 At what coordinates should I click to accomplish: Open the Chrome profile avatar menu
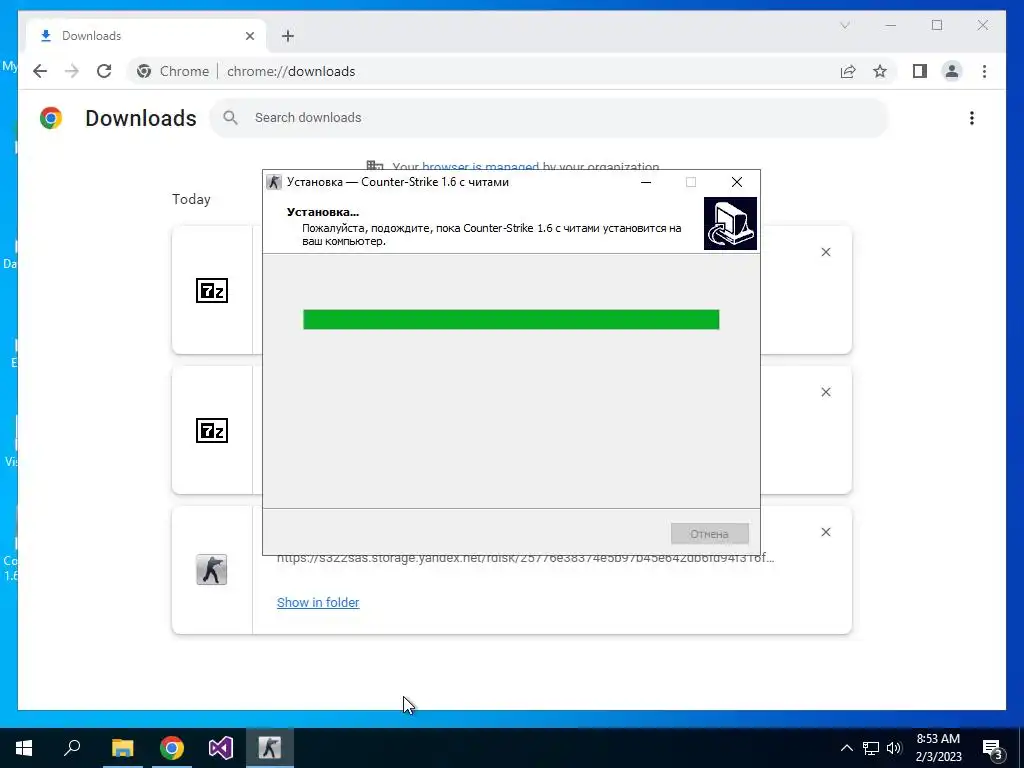(x=952, y=71)
